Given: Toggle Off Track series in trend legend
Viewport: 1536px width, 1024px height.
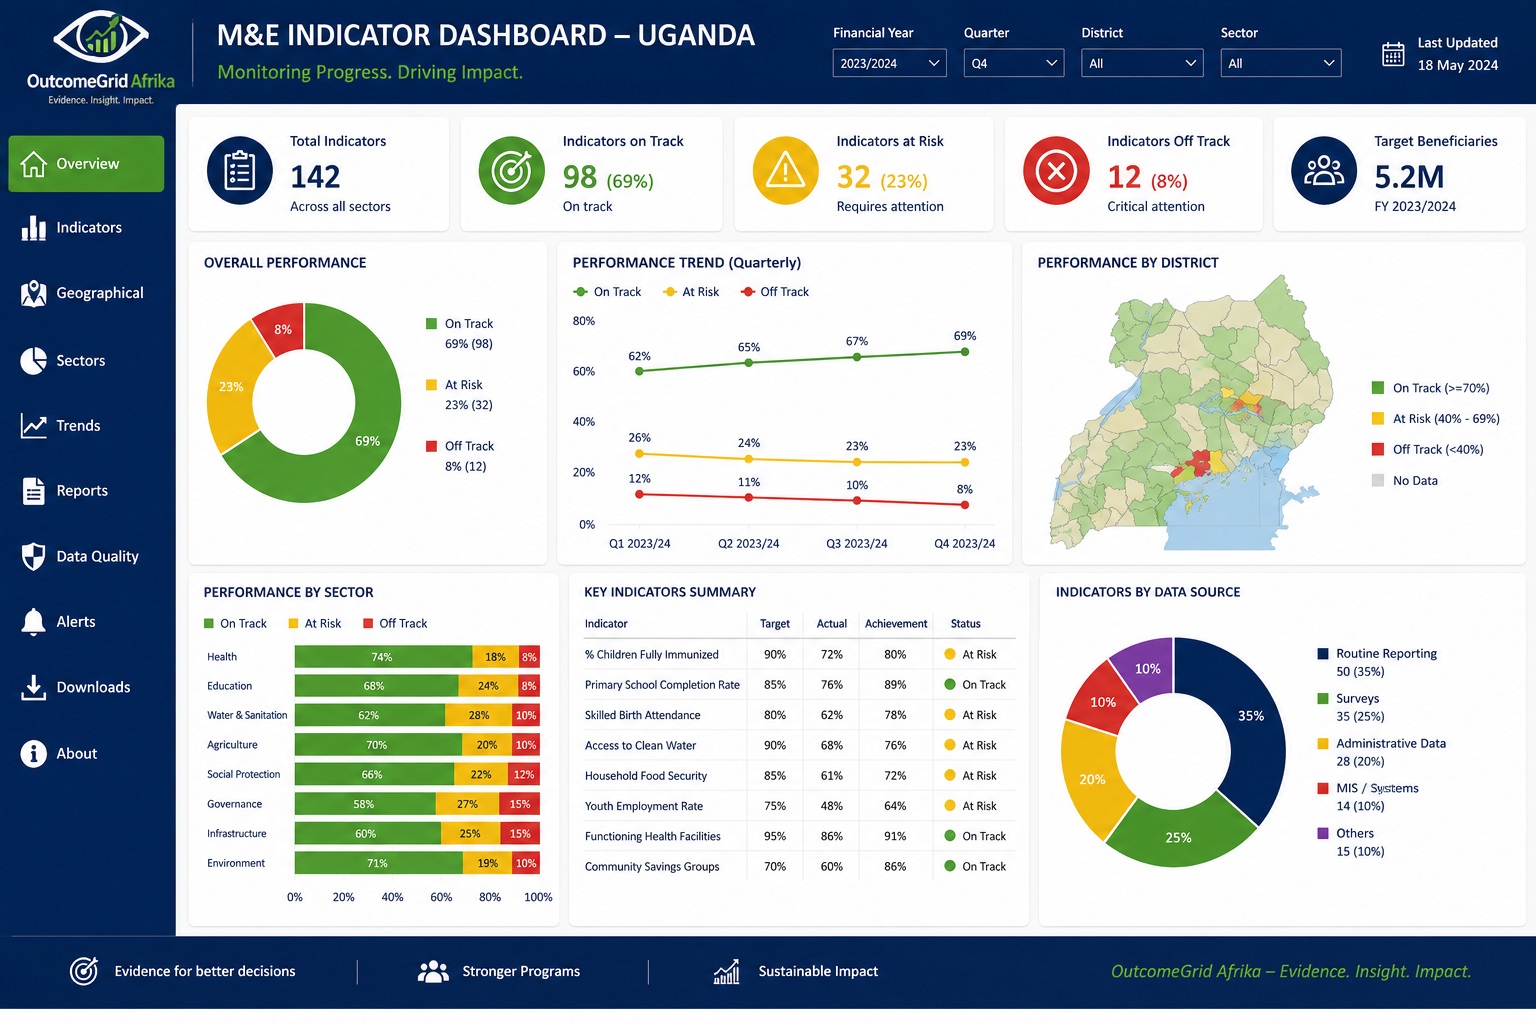Looking at the screenshot, I should (x=775, y=292).
